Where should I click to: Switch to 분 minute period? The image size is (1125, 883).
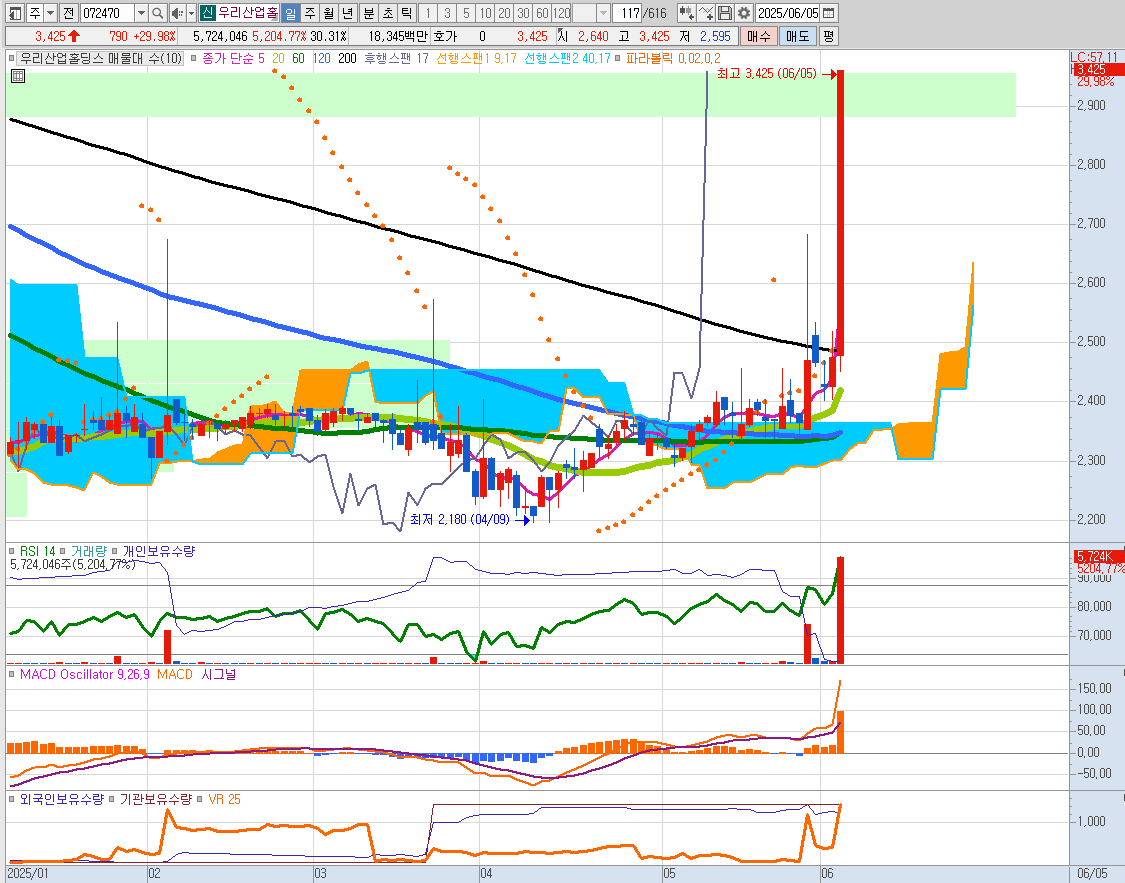[369, 13]
